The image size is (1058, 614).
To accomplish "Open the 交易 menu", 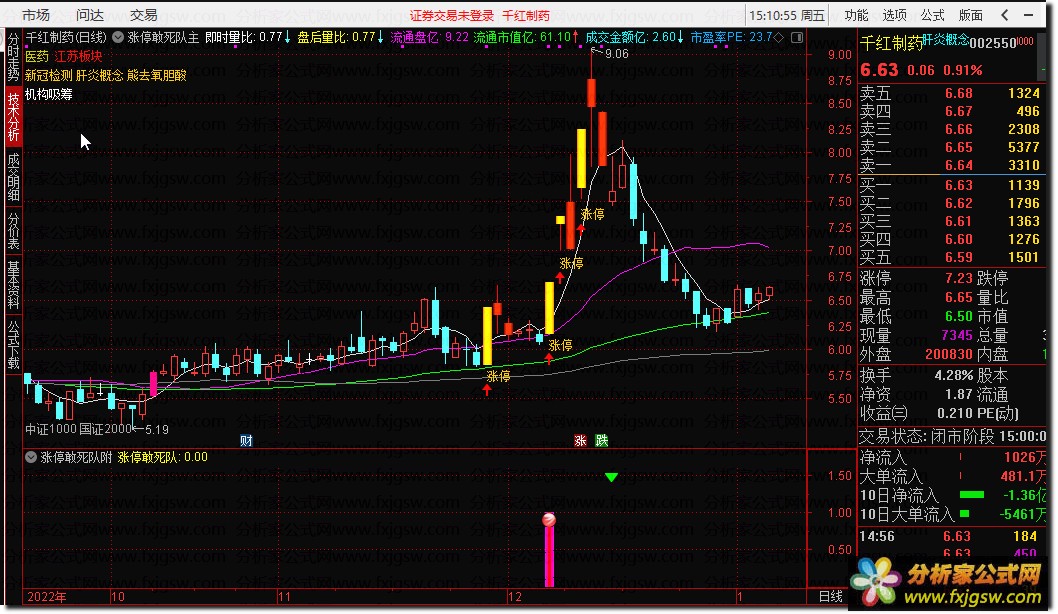I will pyautogui.click(x=144, y=15).
